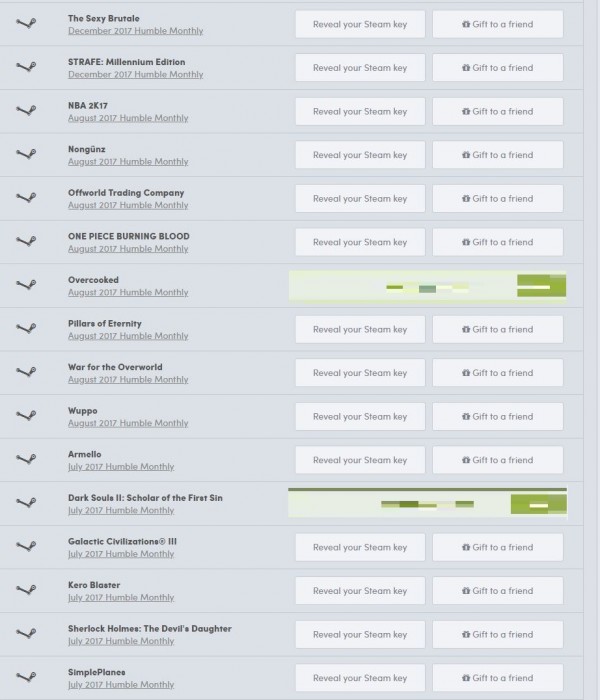
Task: Click the Steam icon next to NBA 2K17
Action: (x=26, y=110)
